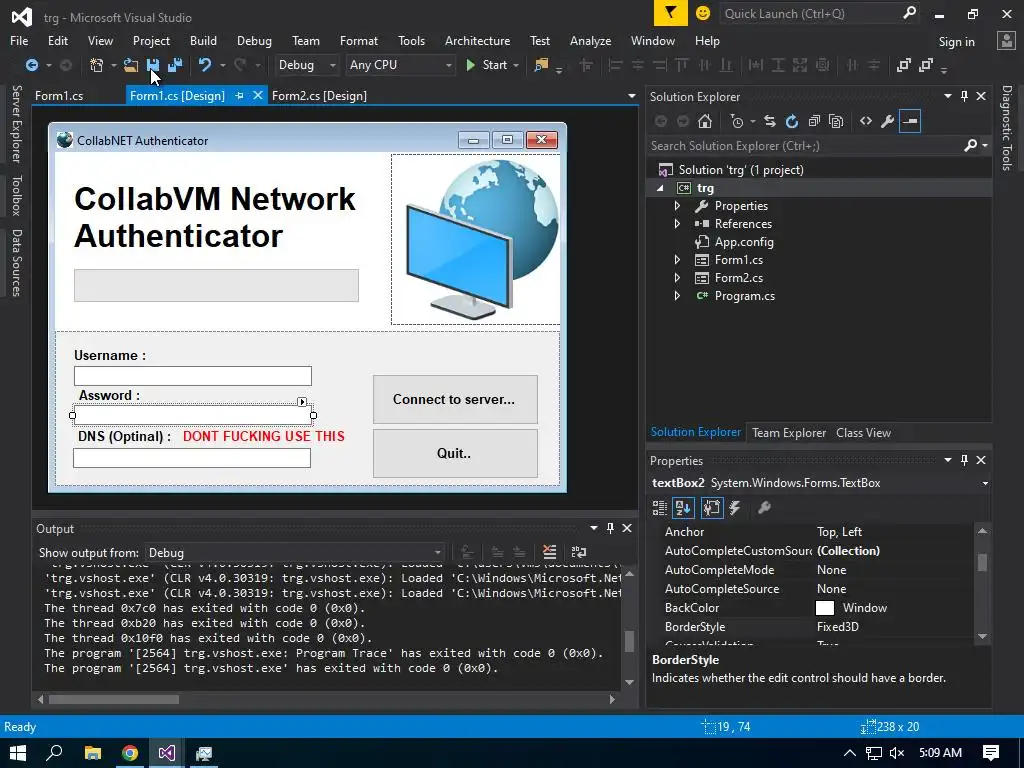
Task: Toggle auto-hide pin on the Output panel
Action: point(611,528)
